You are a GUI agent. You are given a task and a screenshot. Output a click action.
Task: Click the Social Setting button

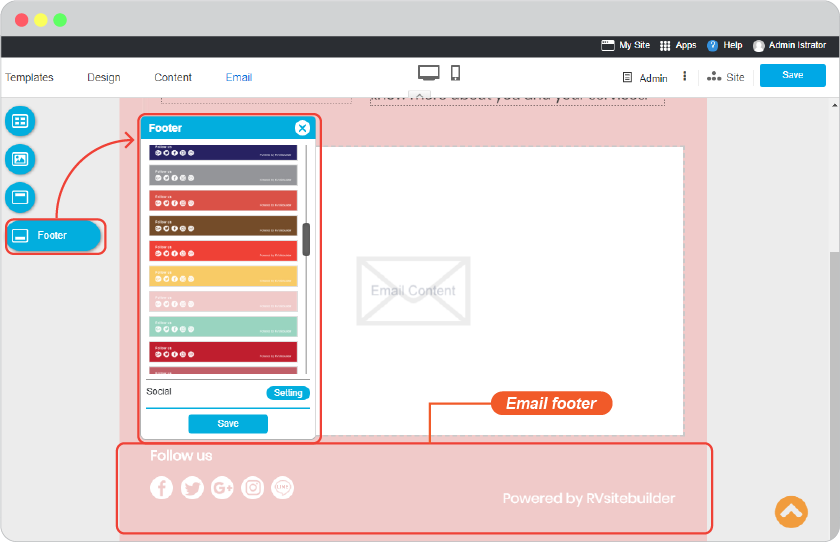288,393
